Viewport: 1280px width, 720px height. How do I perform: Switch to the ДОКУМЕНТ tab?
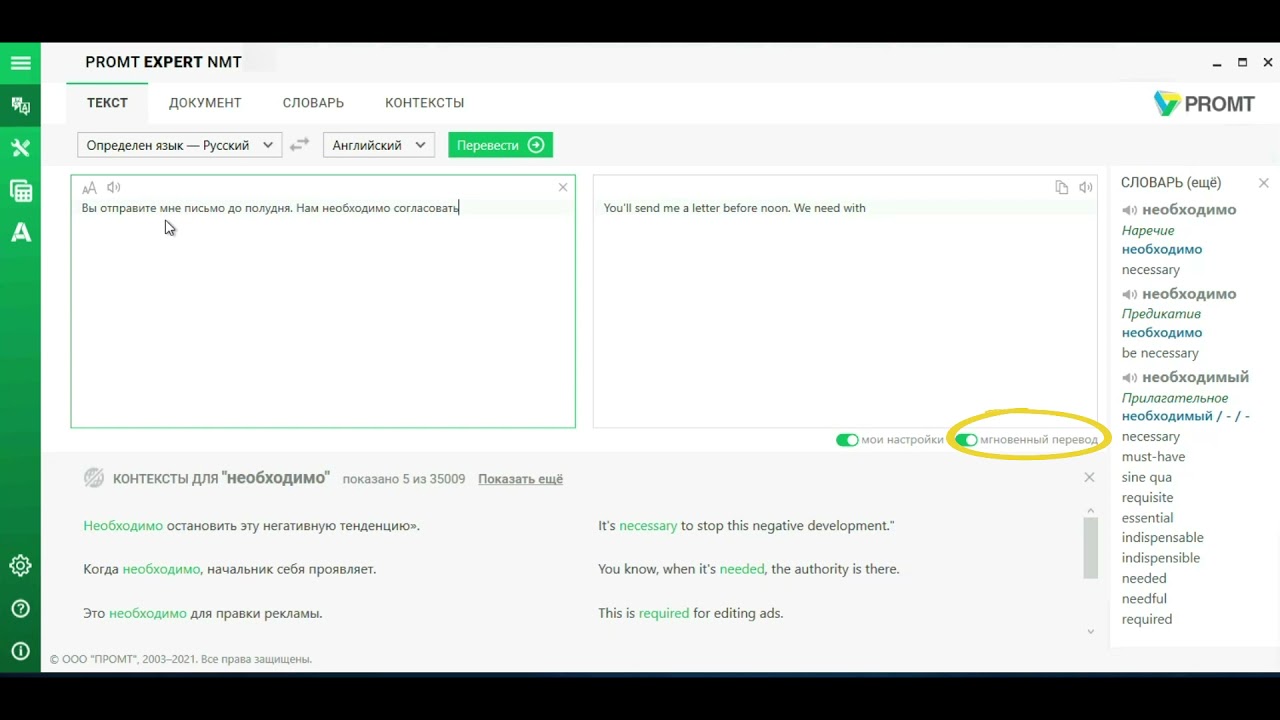tap(205, 103)
